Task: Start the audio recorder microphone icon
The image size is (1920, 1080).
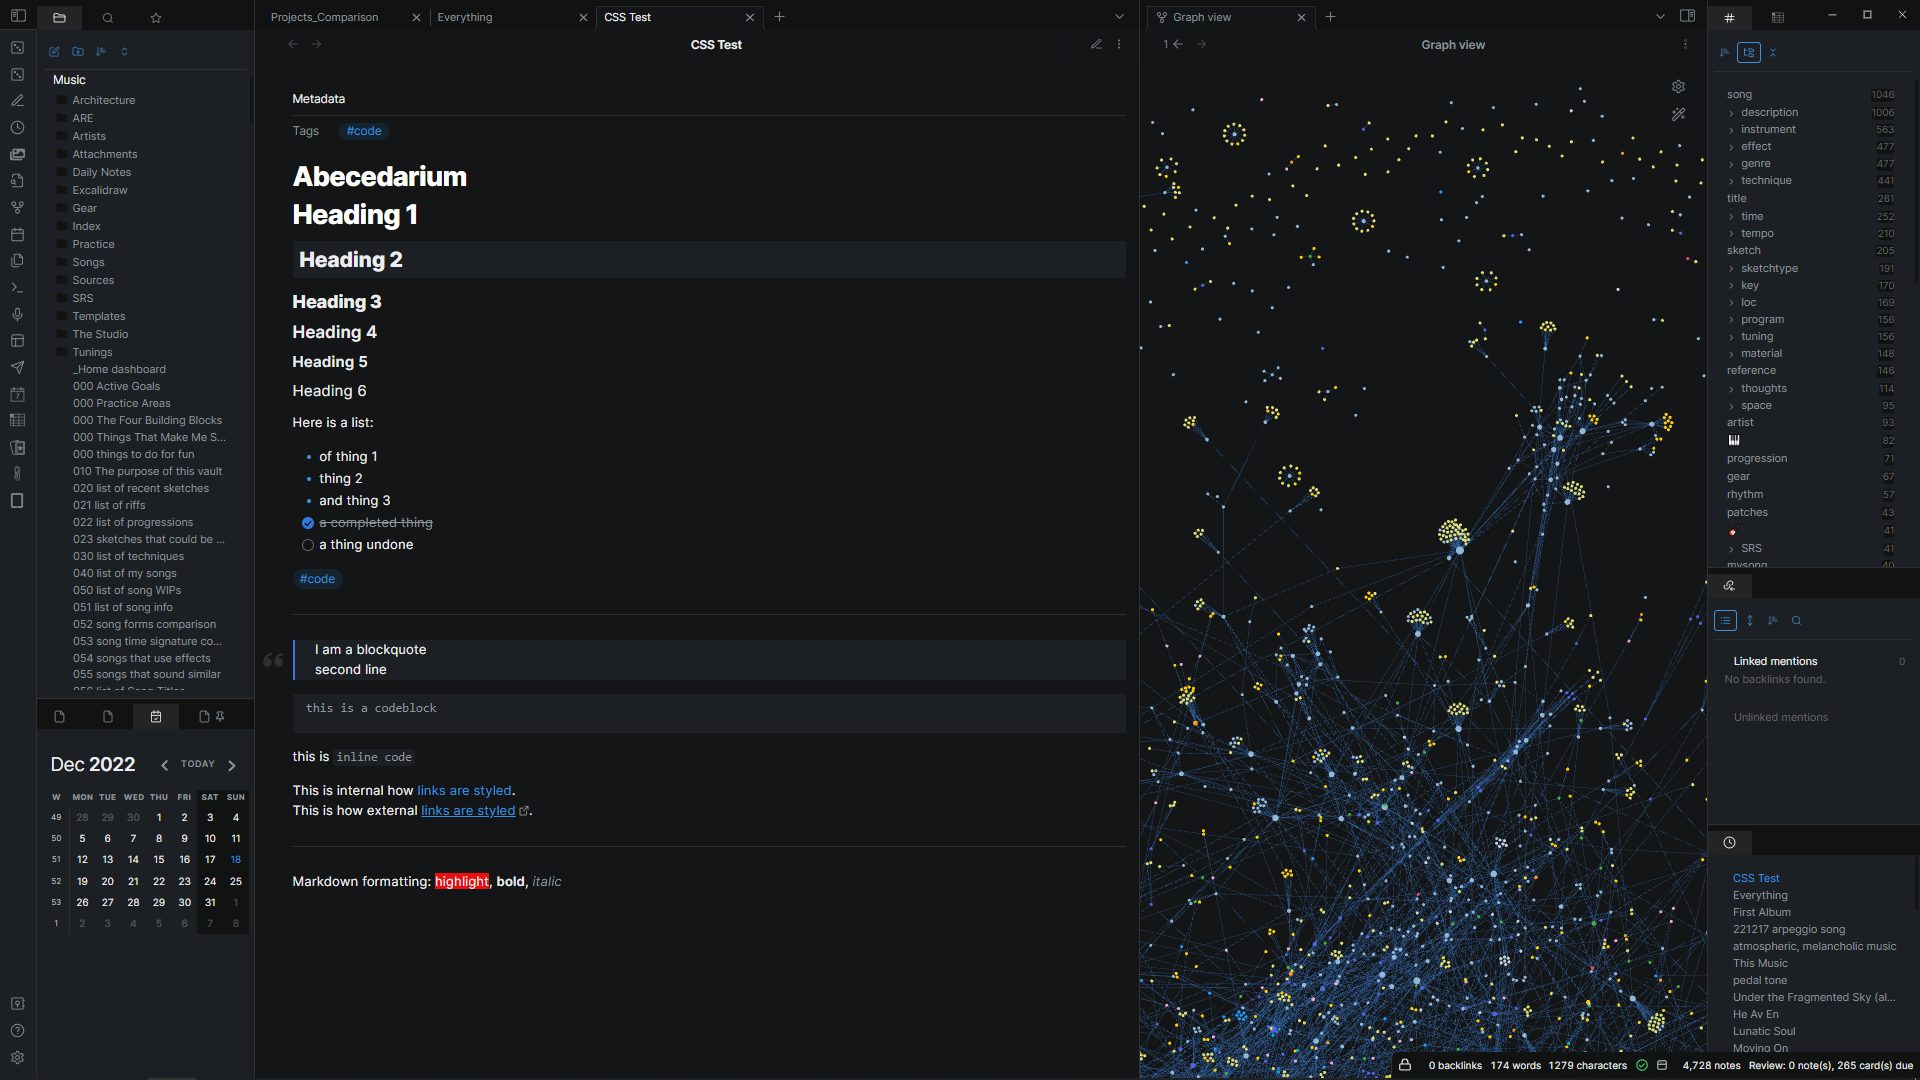Action: tap(17, 314)
